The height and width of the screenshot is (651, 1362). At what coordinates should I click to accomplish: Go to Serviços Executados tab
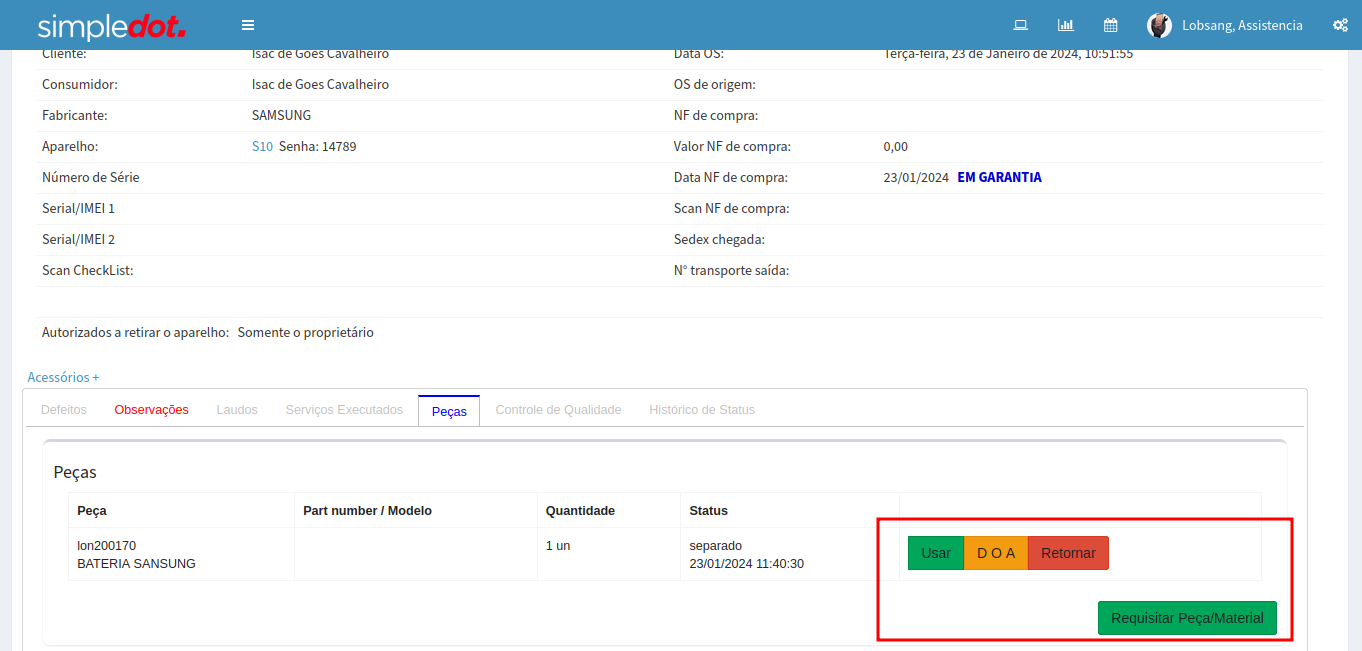(x=344, y=410)
